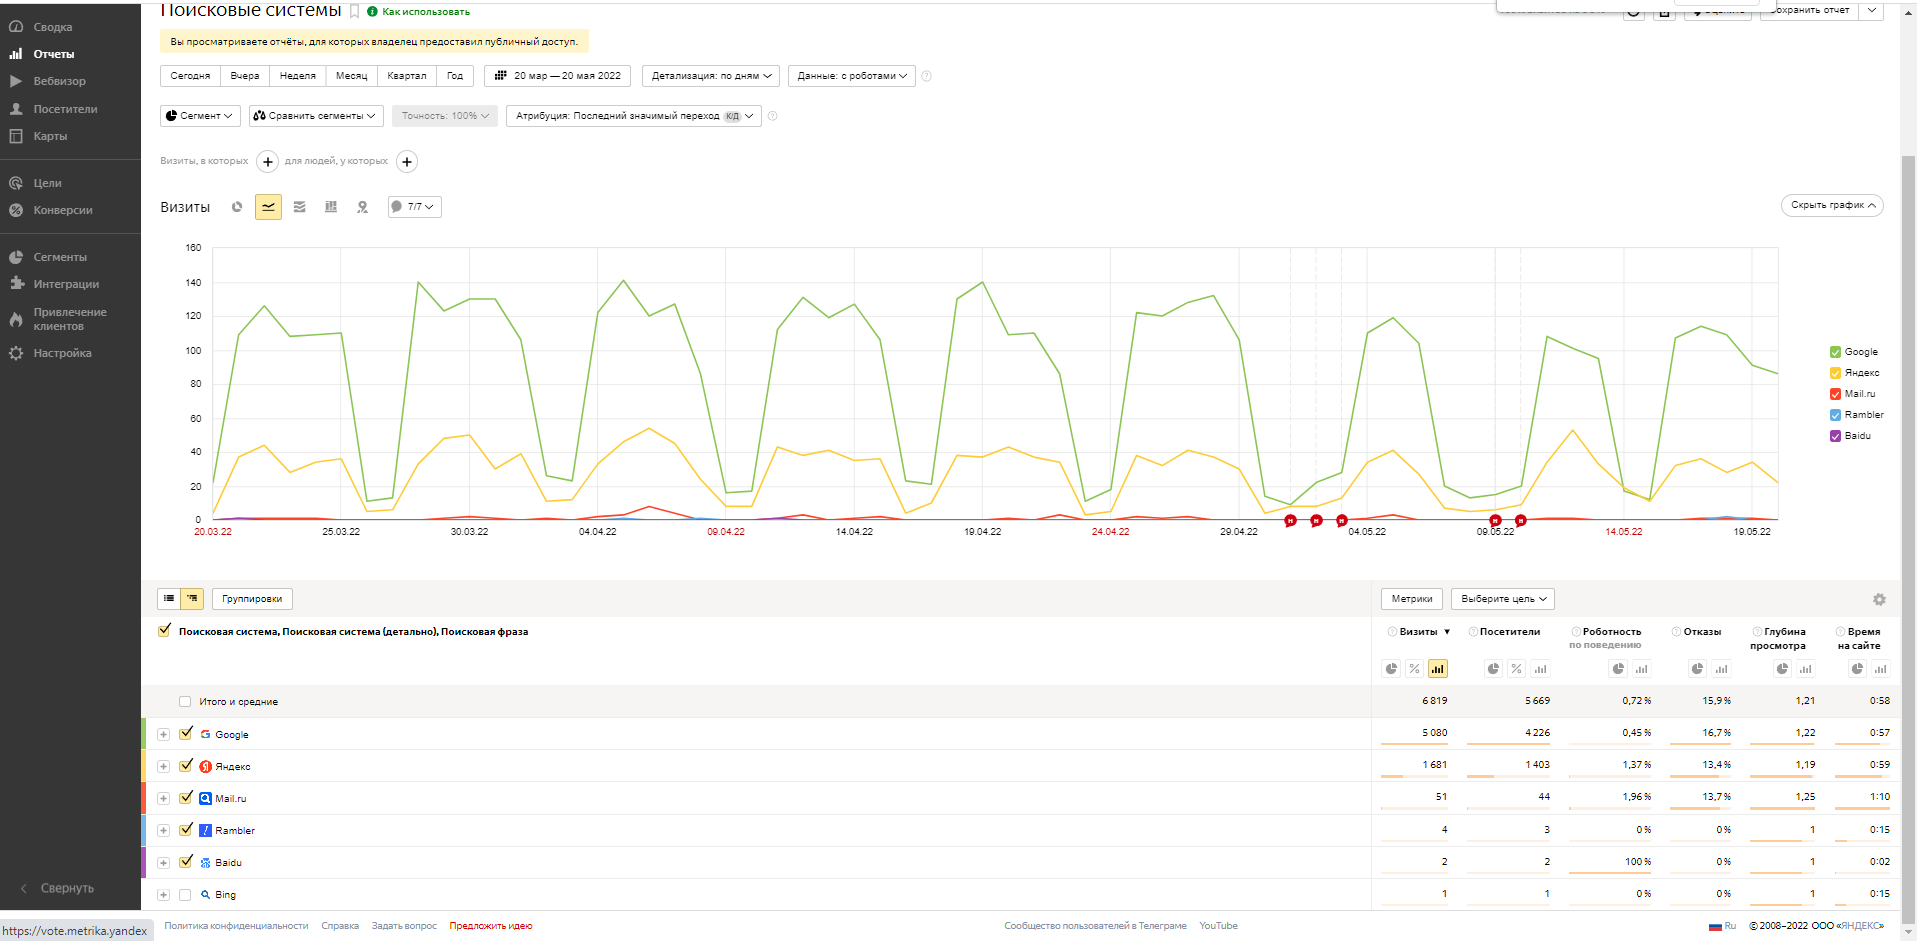Expand the Яндекс row details
Image resolution: width=1917 pixels, height=941 pixels.
point(163,767)
